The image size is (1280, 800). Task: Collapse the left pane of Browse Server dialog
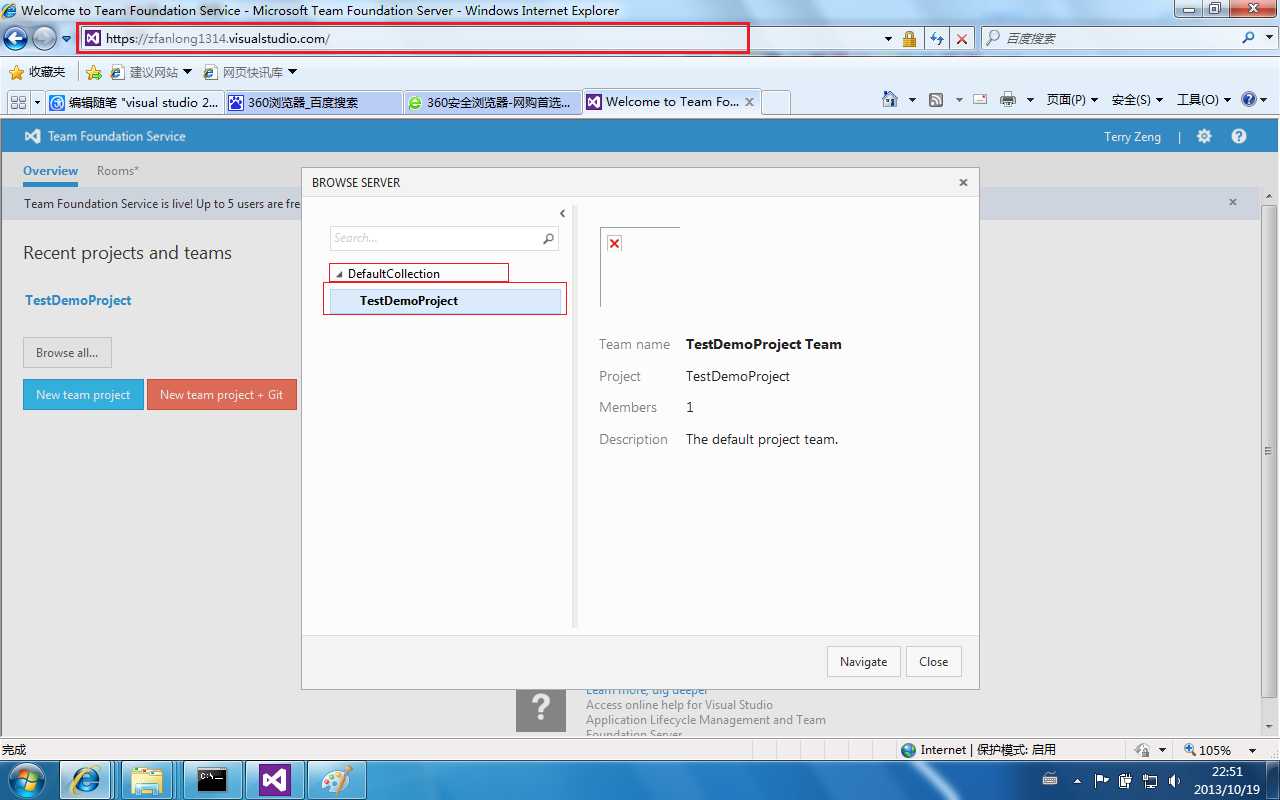coord(562,213)
